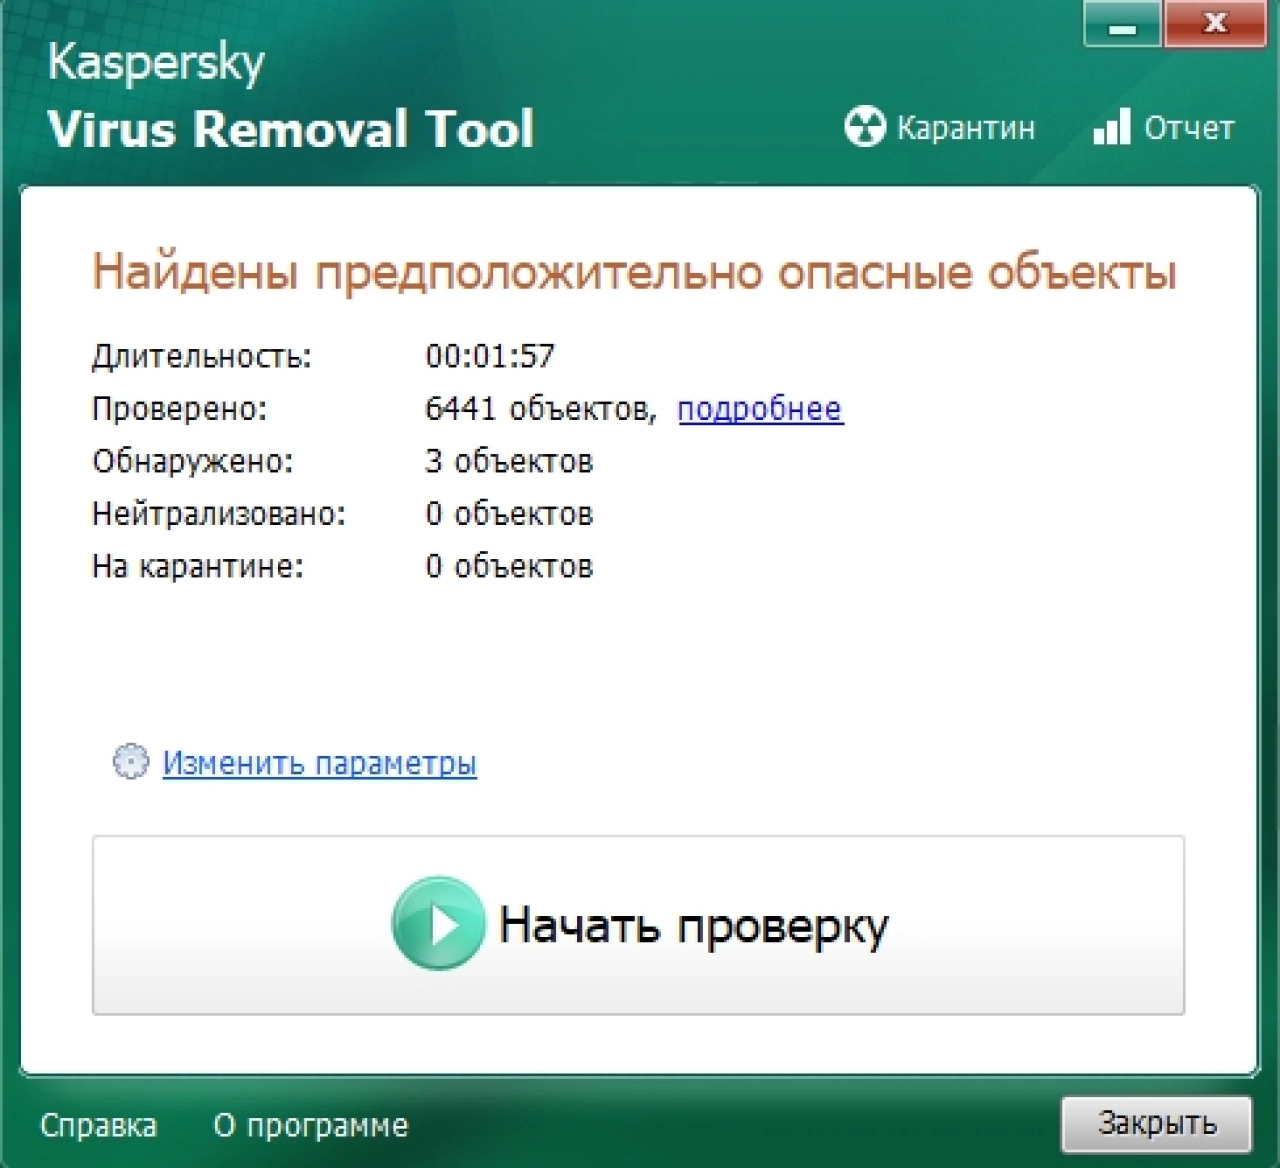1280x1168 pixels.
Task: Click the green play icon
Action: tap(438, 923)
